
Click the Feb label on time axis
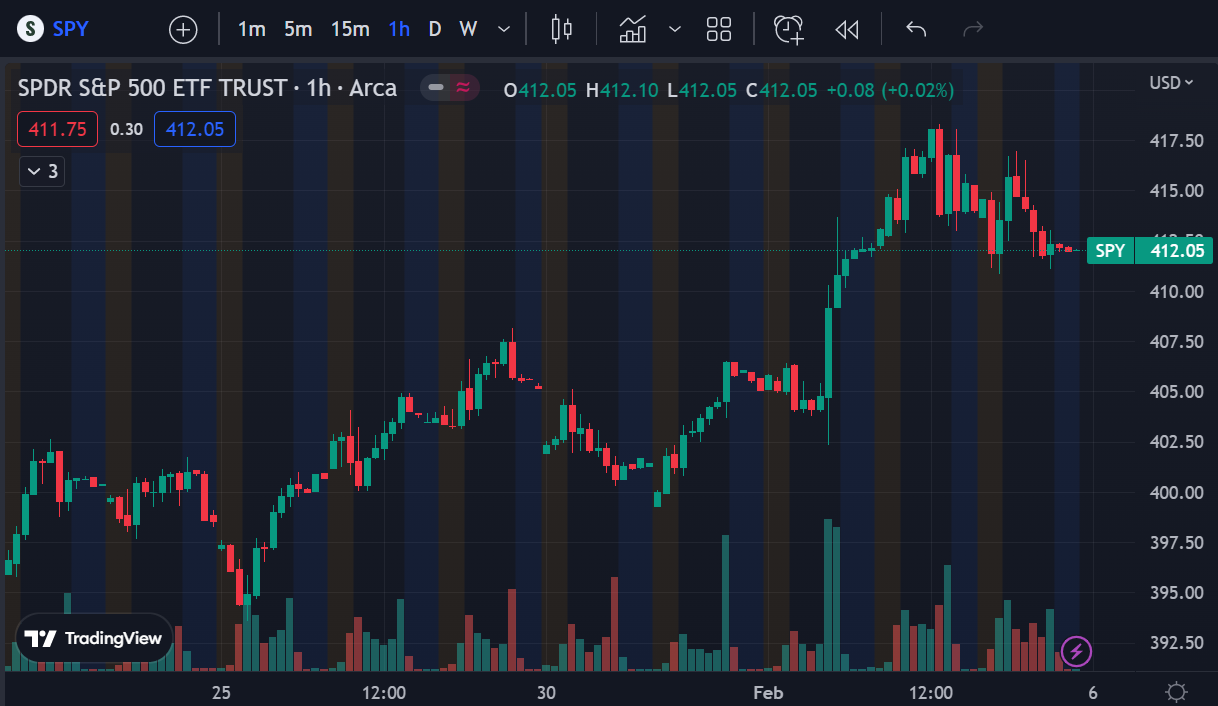(768, 693)
